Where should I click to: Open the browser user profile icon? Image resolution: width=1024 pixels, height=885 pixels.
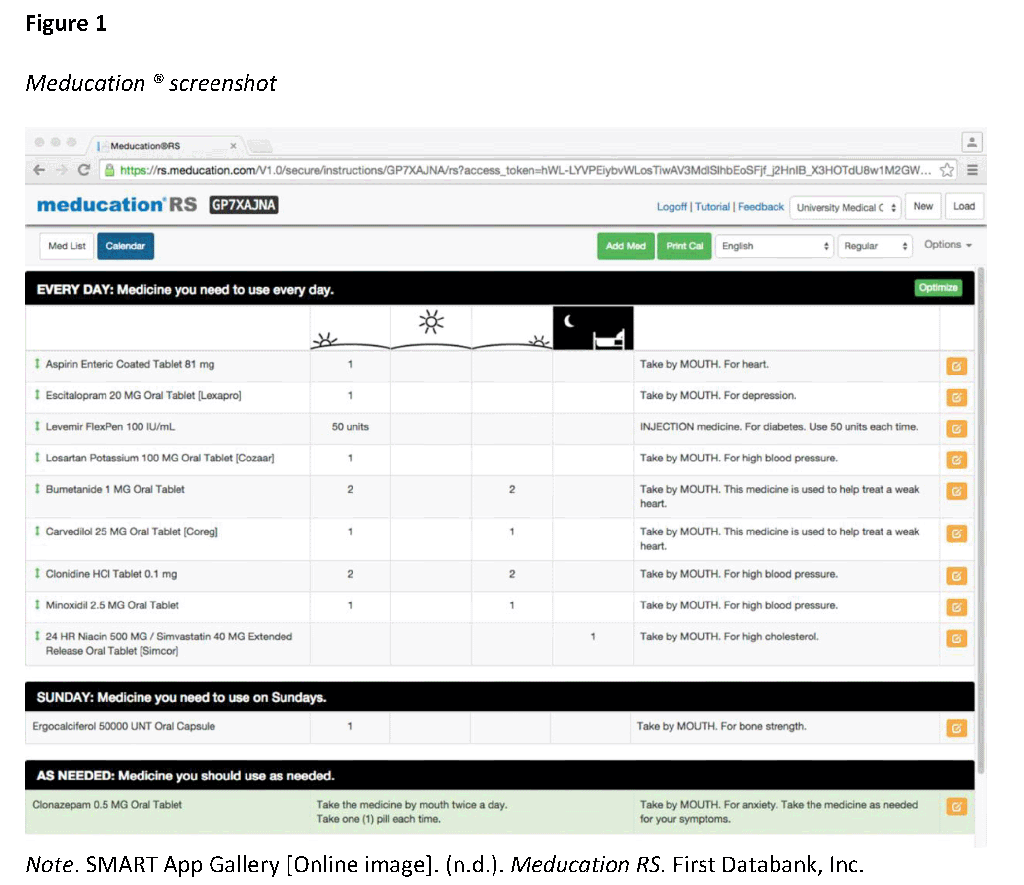coord(972,142)
